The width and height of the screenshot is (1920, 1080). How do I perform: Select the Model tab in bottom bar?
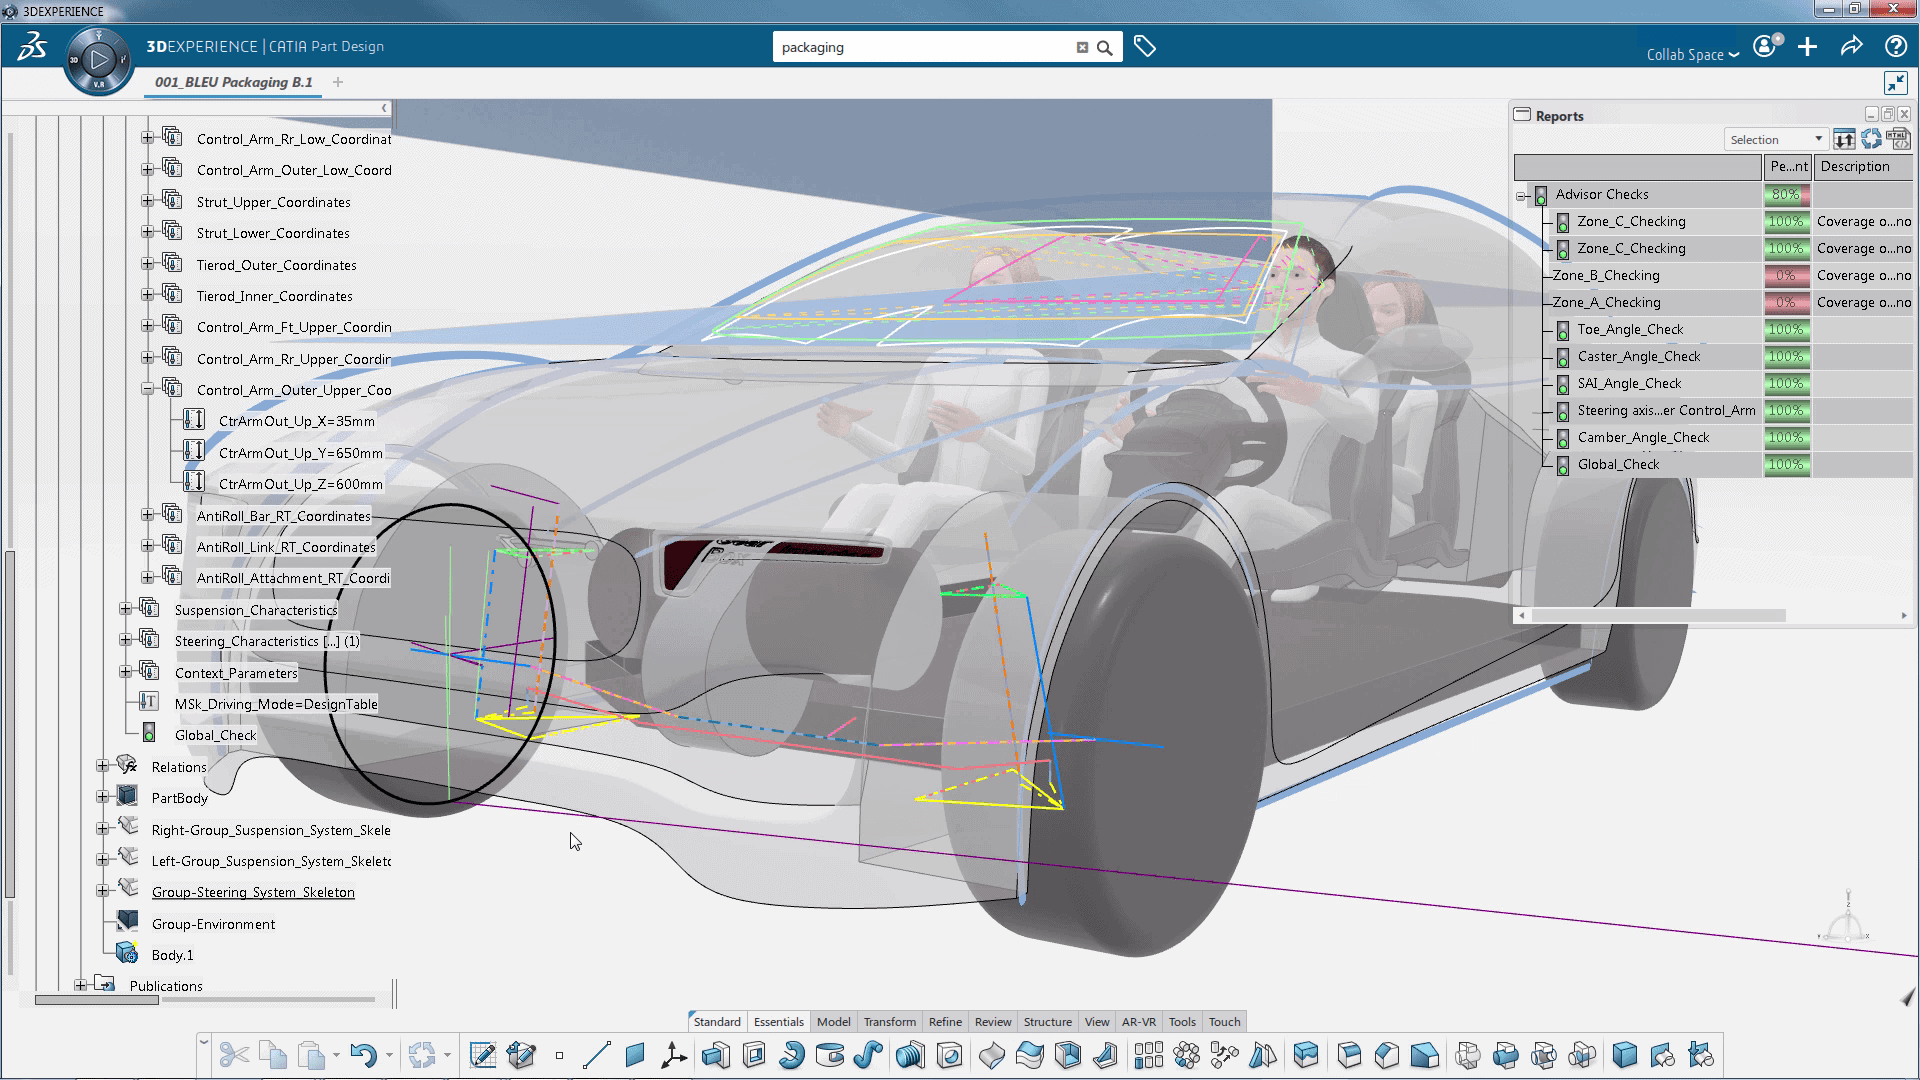pyautogui.click(x=832, y=1022)
